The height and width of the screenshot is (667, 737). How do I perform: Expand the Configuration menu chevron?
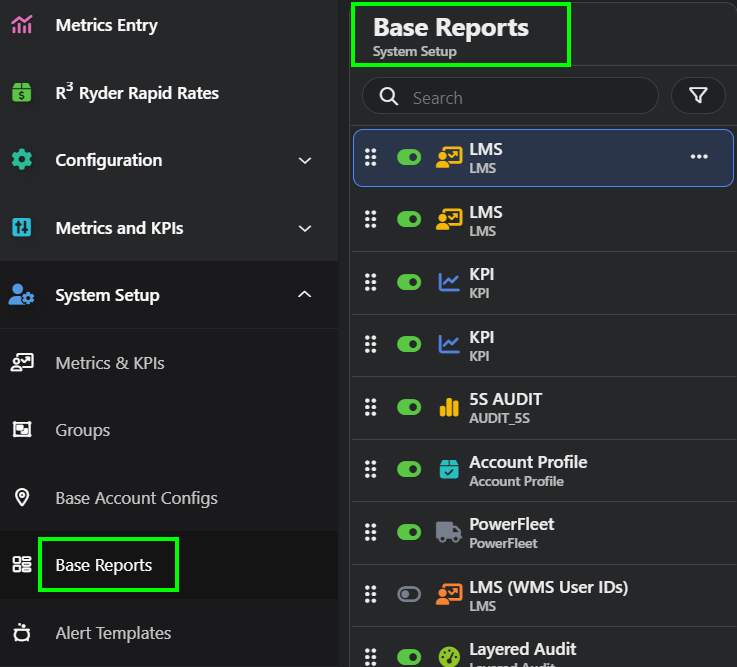[x=305, y=160]
